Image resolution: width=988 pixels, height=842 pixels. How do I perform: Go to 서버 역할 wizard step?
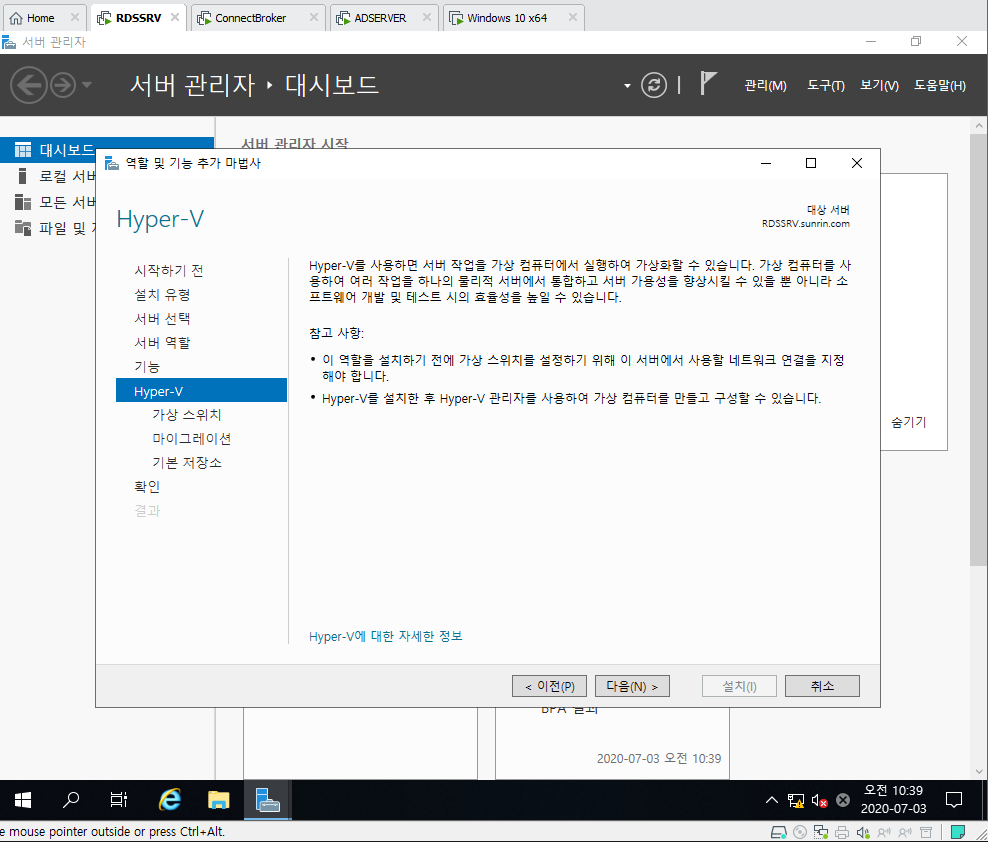pyautogui.click(x=162, y=342)
